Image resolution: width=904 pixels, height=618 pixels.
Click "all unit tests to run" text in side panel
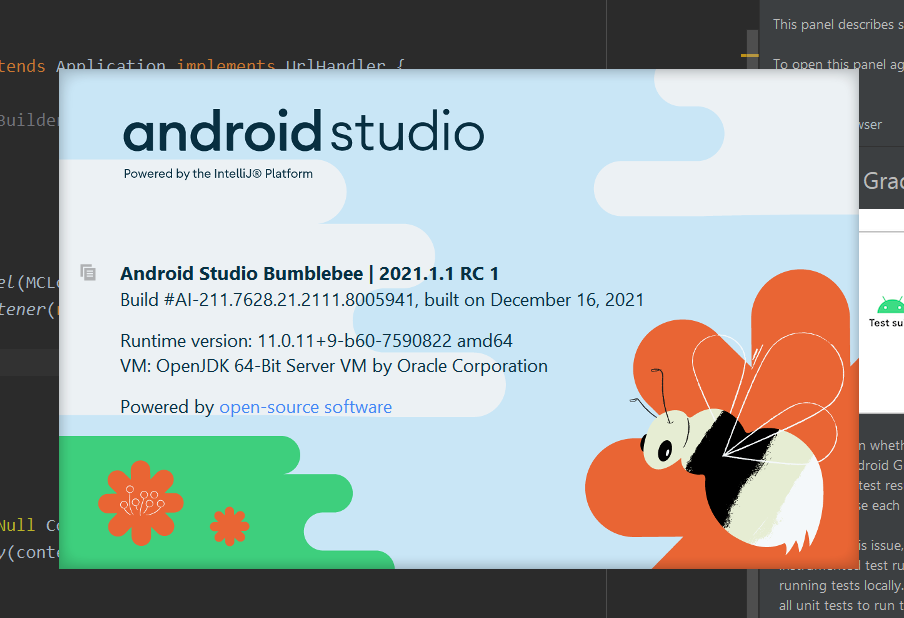click(x=837, y=605)
